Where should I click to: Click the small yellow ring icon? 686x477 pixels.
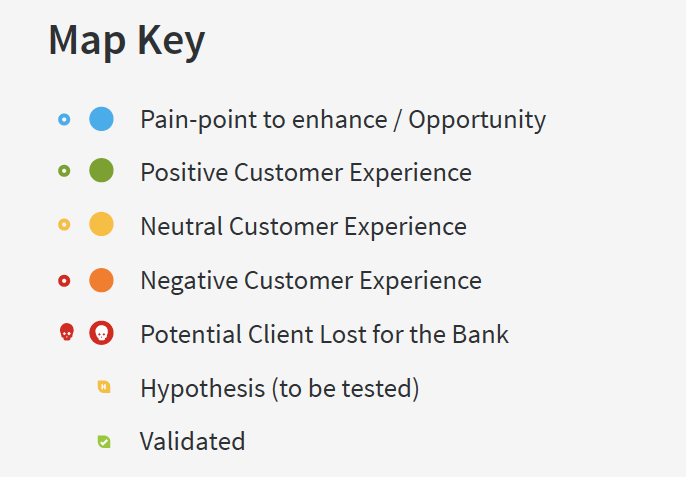[x=64, y=226]
